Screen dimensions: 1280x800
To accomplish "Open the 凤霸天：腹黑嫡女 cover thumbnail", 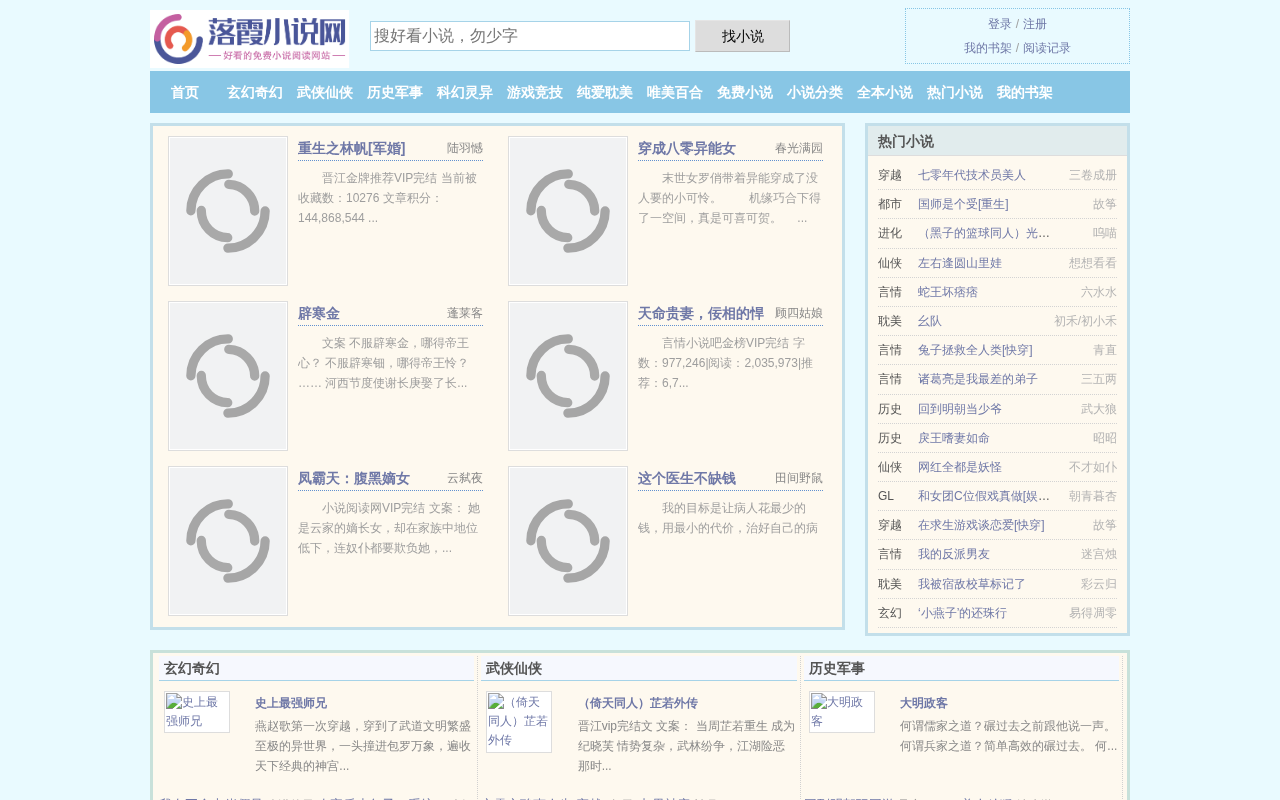I will [228, 541].
